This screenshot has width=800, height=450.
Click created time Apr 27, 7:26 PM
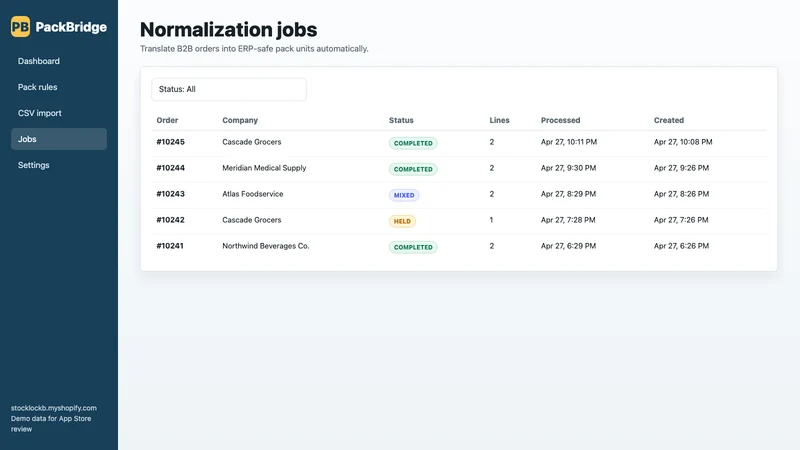click(x=681, y=220)
